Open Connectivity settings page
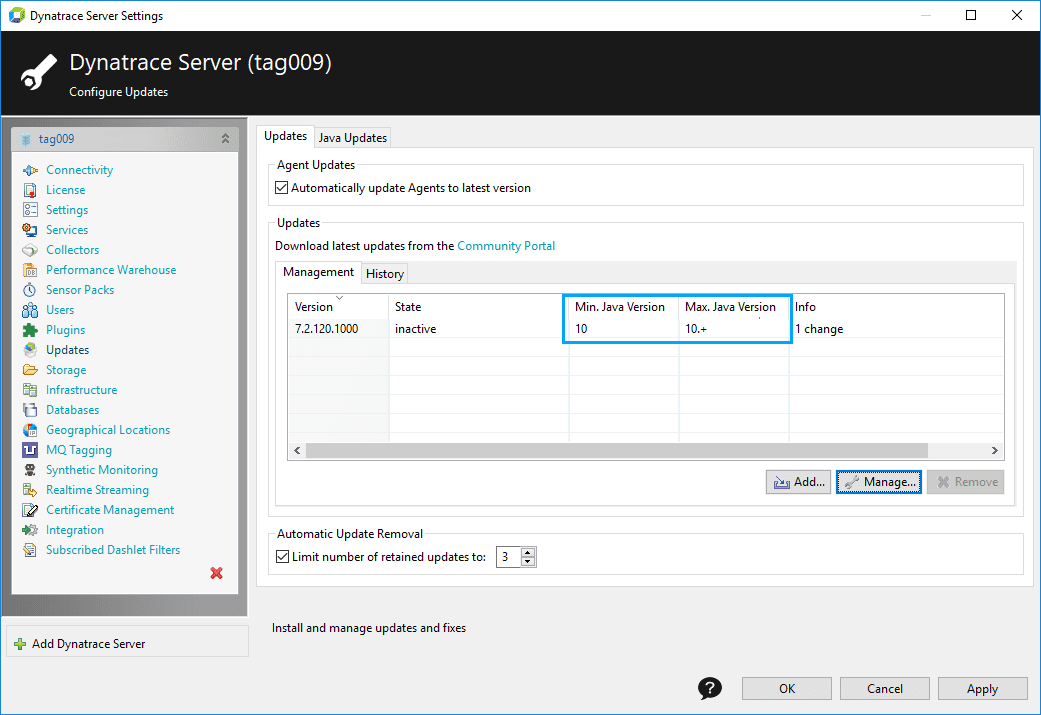1041x715 pixels. (x=80, y=170)
